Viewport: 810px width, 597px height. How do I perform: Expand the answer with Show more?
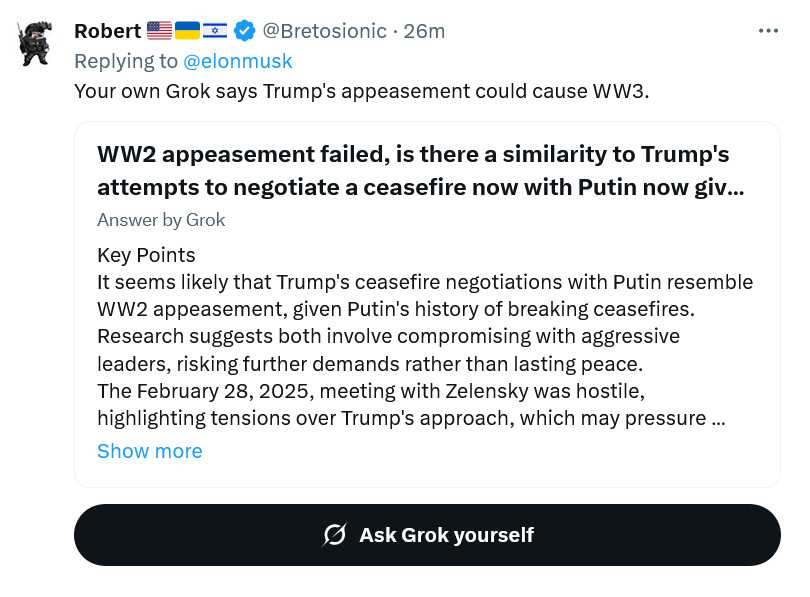click(x=150, y=451)
